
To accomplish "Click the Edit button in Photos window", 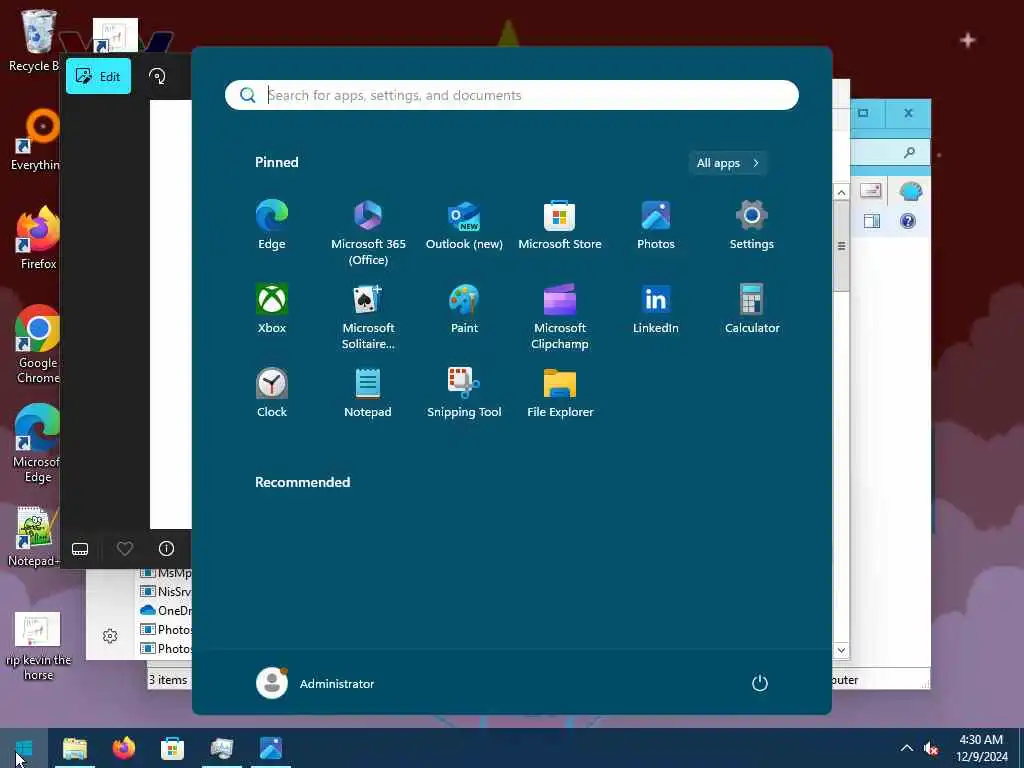I will pyautogui.click(x=99, y=76).
